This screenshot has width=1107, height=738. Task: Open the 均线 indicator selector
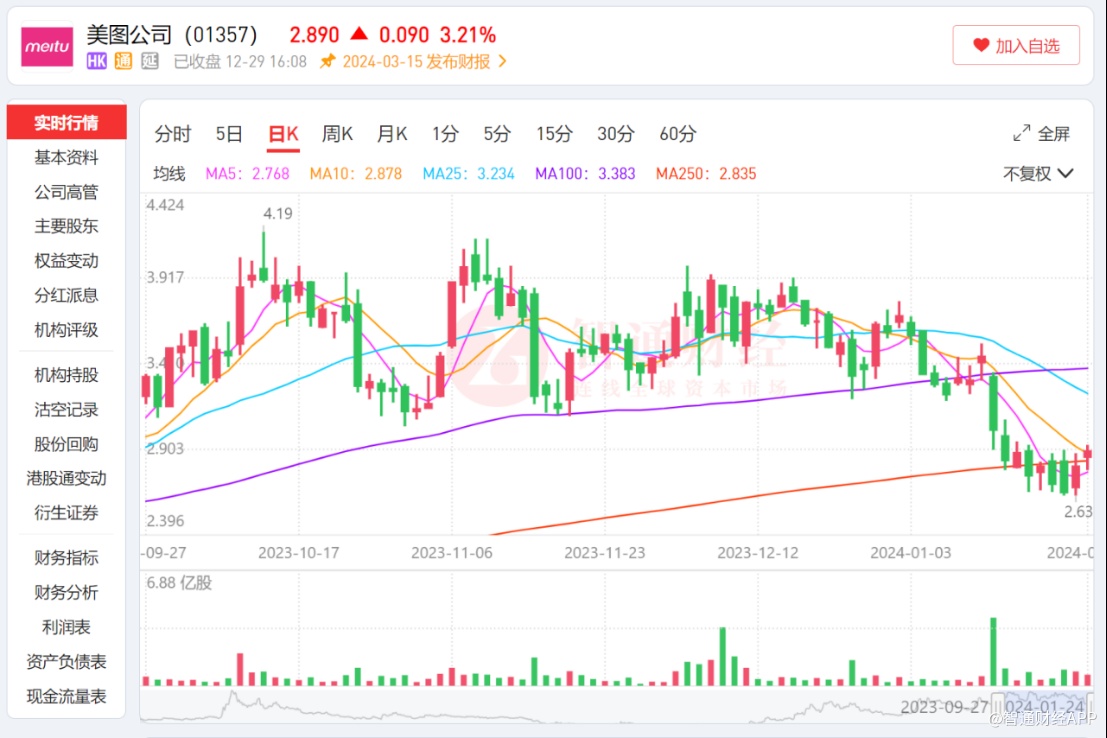click(x=169, y=173)
